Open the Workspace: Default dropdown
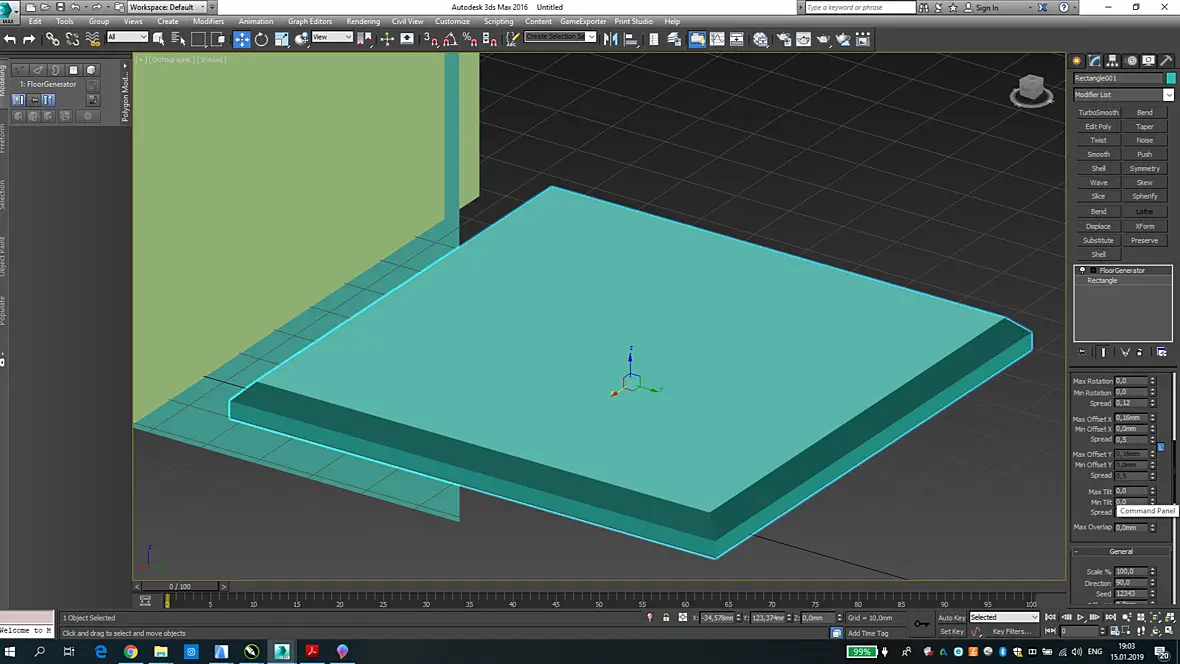Image resolution: width=1180 pixels, height=664 pixels. [166, 7]
